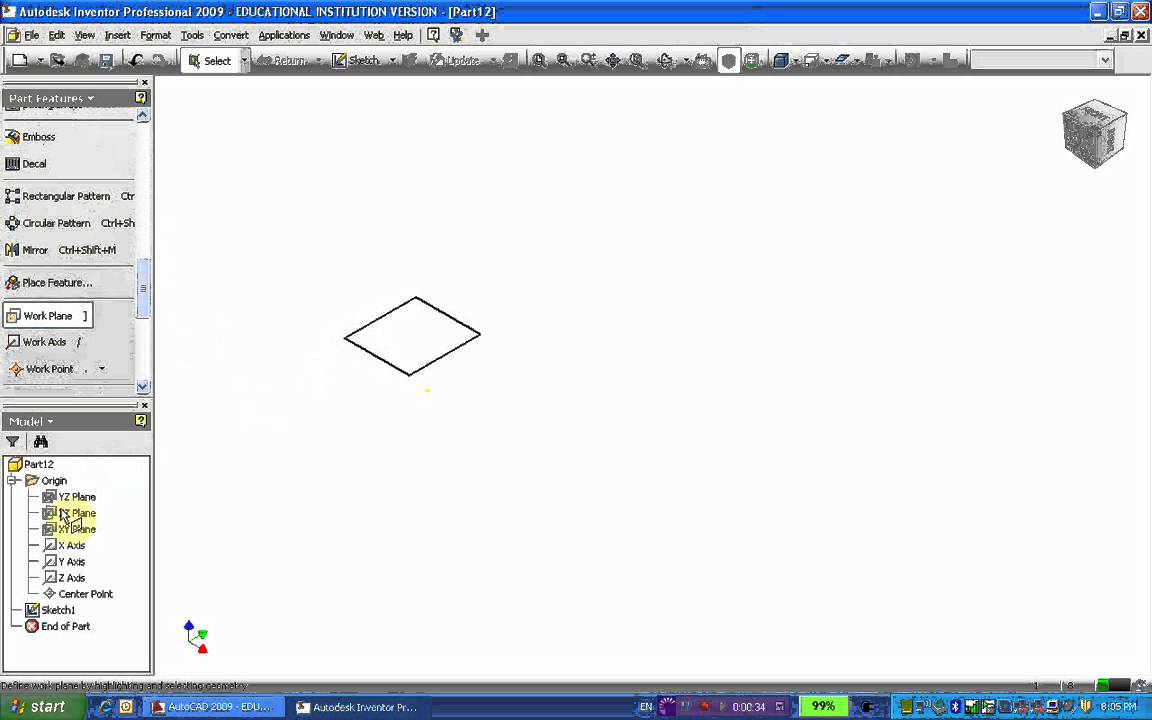Click the Part Features panel scrollbar thumb

click(143, 288)
